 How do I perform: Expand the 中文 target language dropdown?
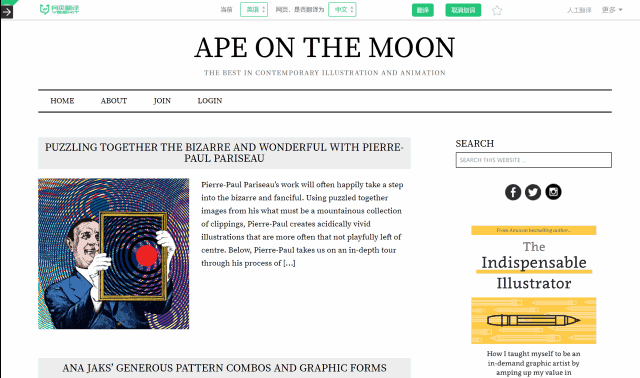(342, 9)
